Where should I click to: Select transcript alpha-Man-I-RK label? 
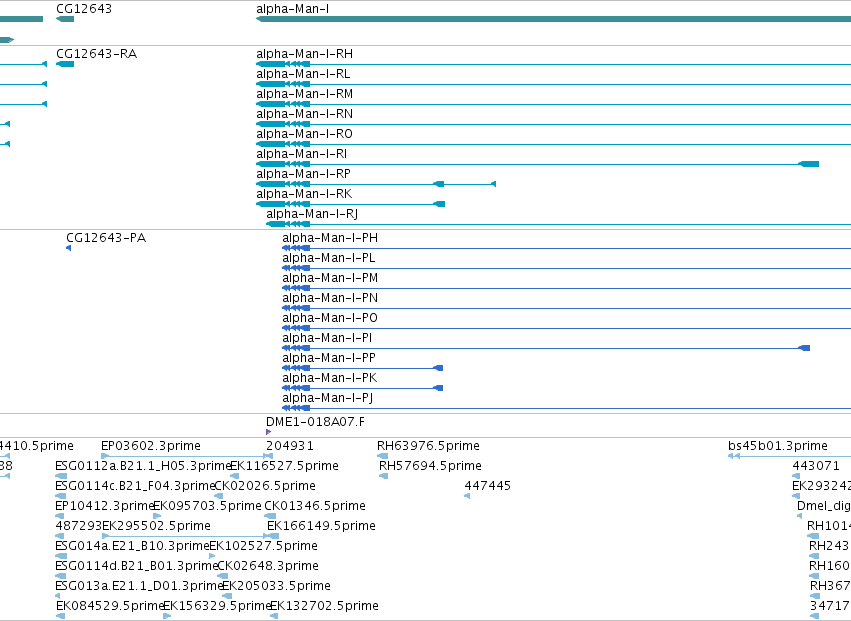(304, 194)
